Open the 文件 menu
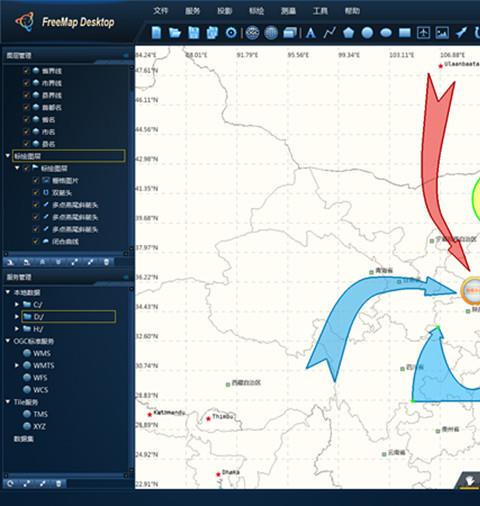Screen dimensions: 480x506 160,11
